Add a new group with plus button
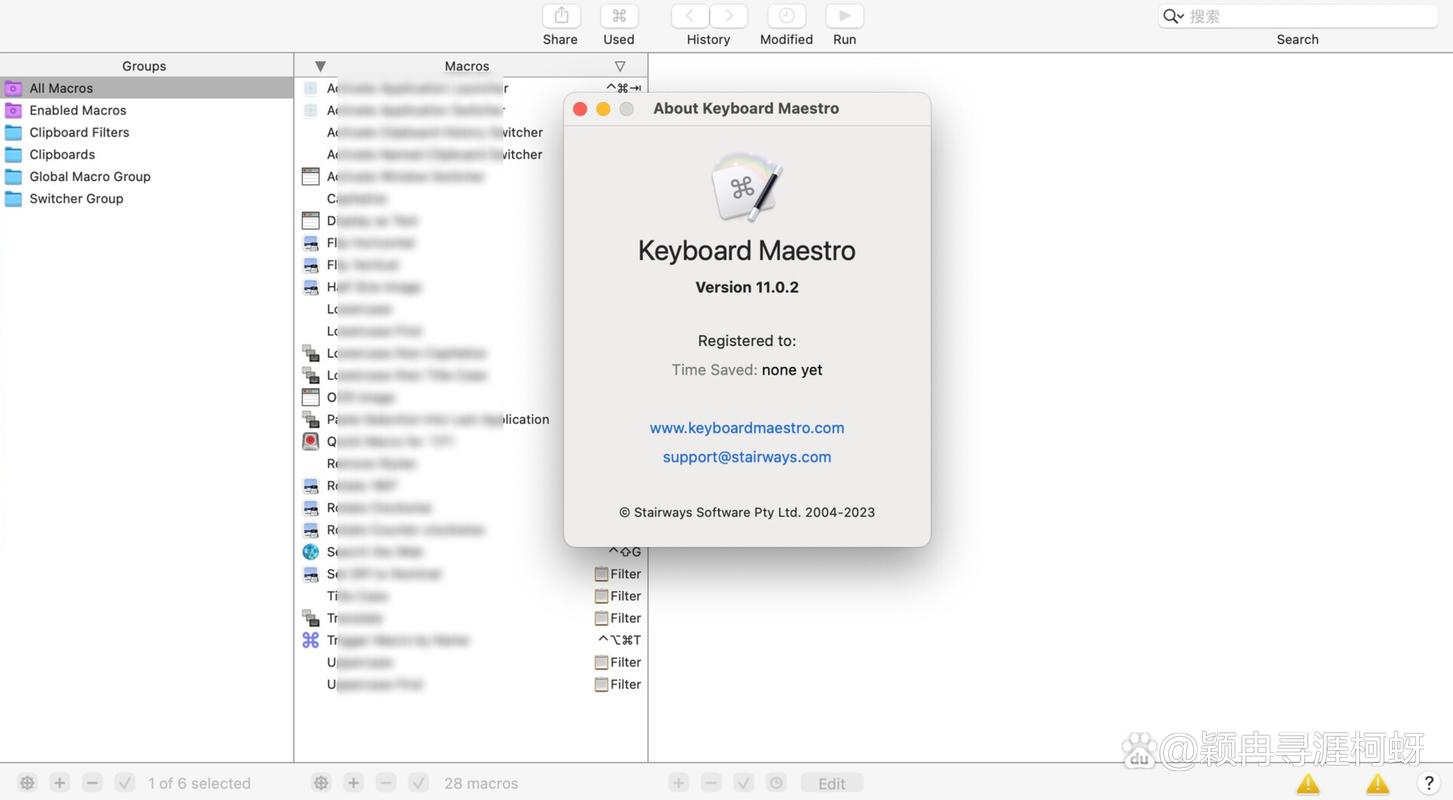1453x800 pixels. 60,783
